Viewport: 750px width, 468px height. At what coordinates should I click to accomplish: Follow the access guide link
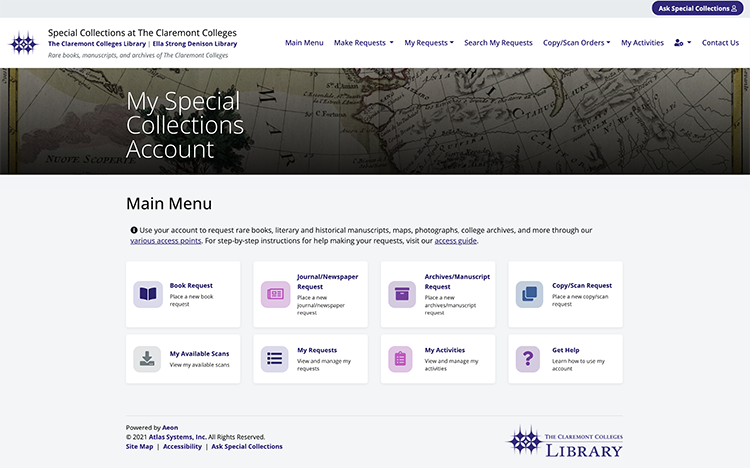[x=455, y=241]
